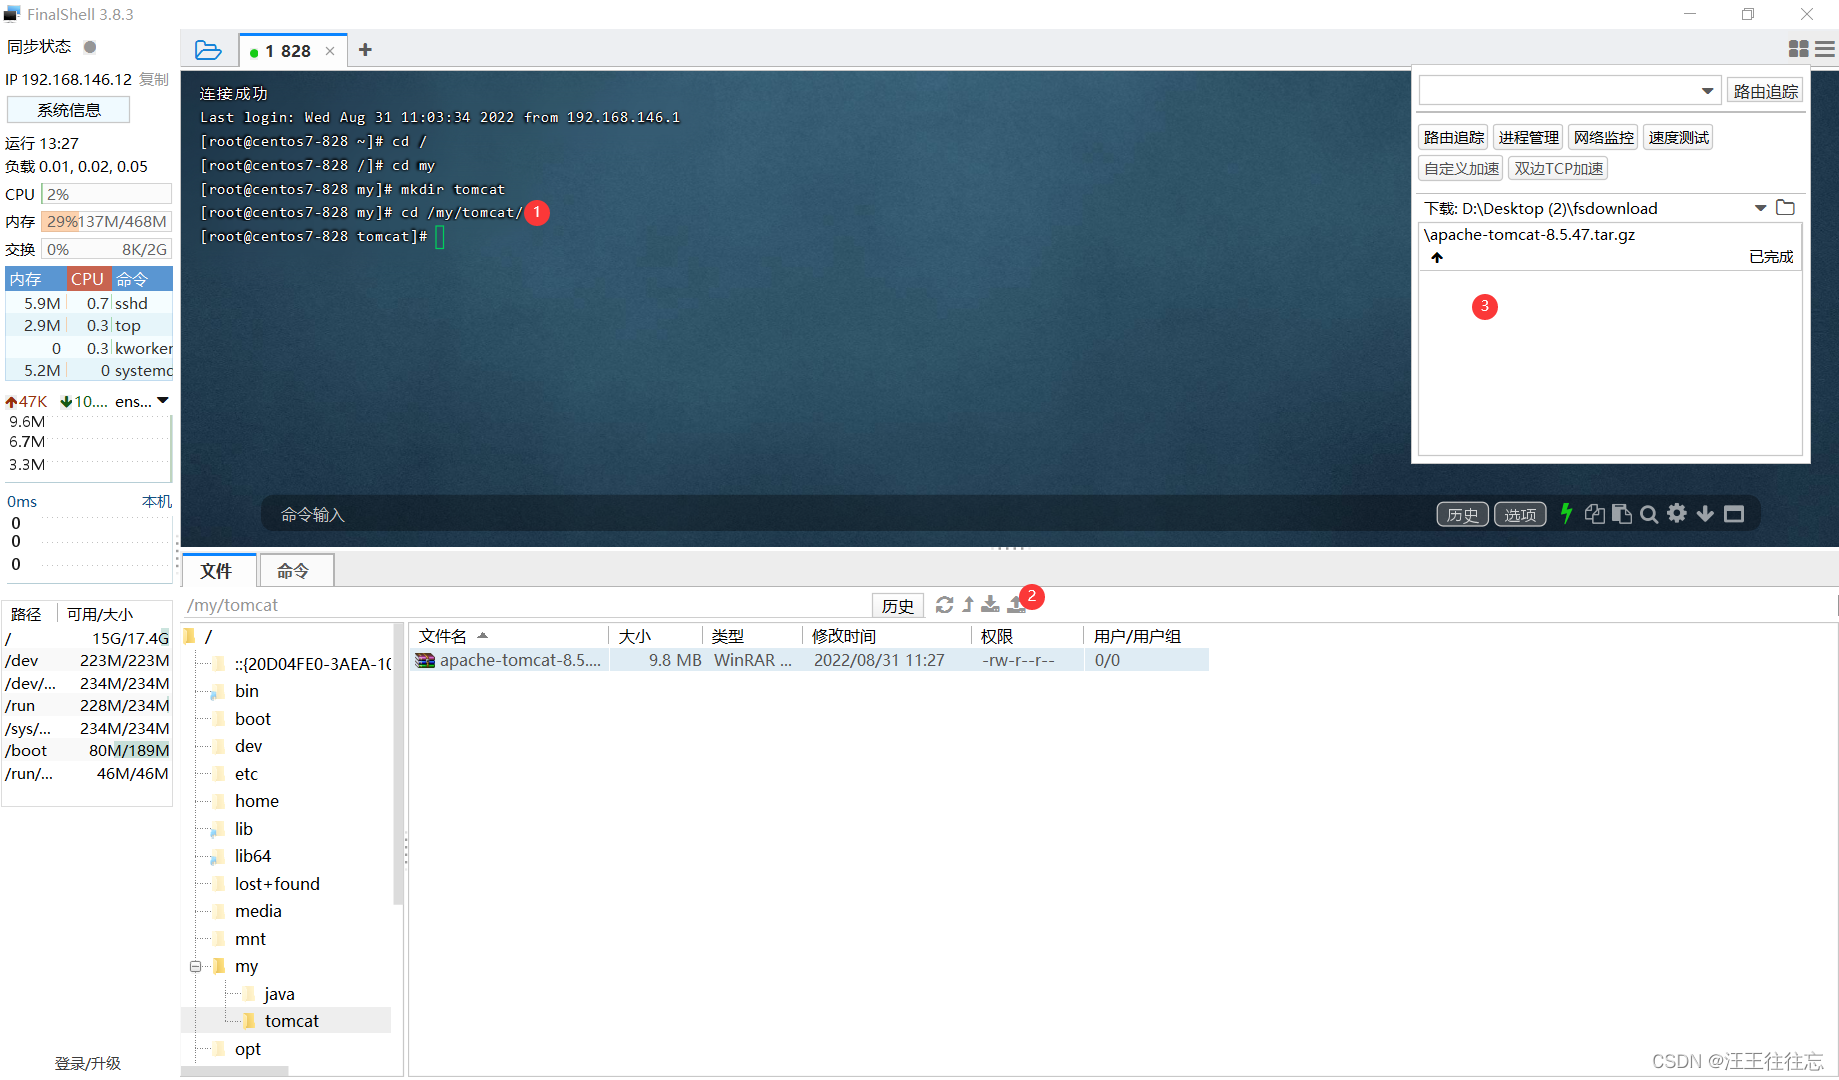This screenshot has width=1839, height=1080.
Task: Refresh the /my/tomcat file listing
Action: (x=944, y=604)
